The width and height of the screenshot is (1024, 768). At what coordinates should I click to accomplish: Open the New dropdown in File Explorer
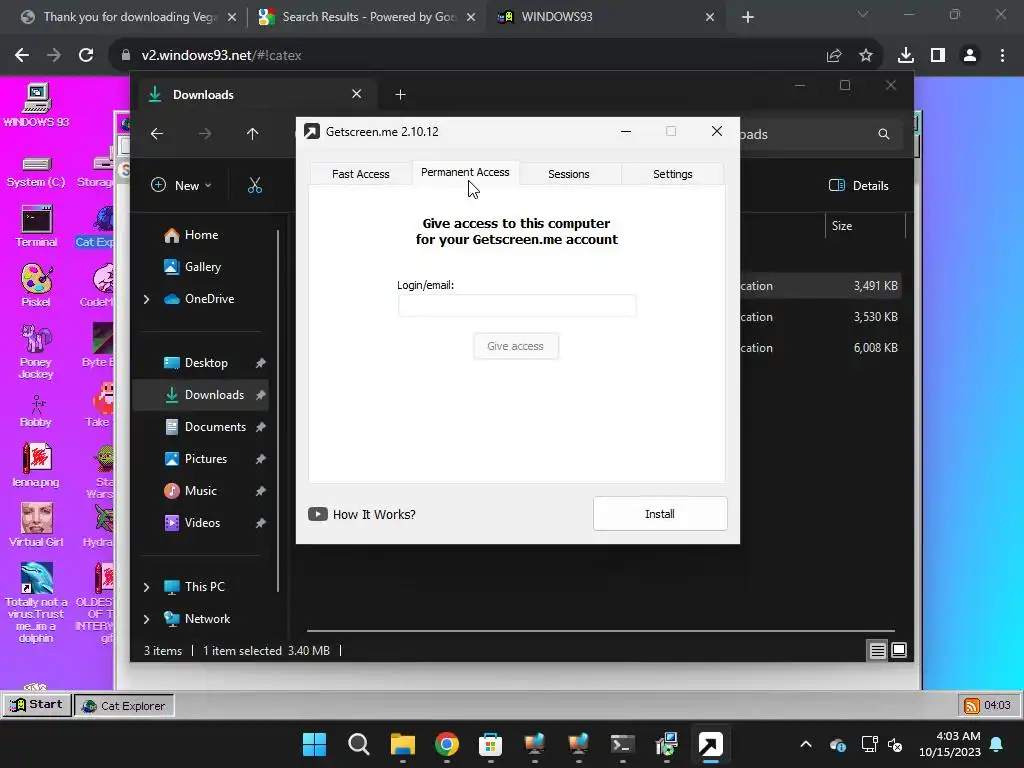point(182,185)
